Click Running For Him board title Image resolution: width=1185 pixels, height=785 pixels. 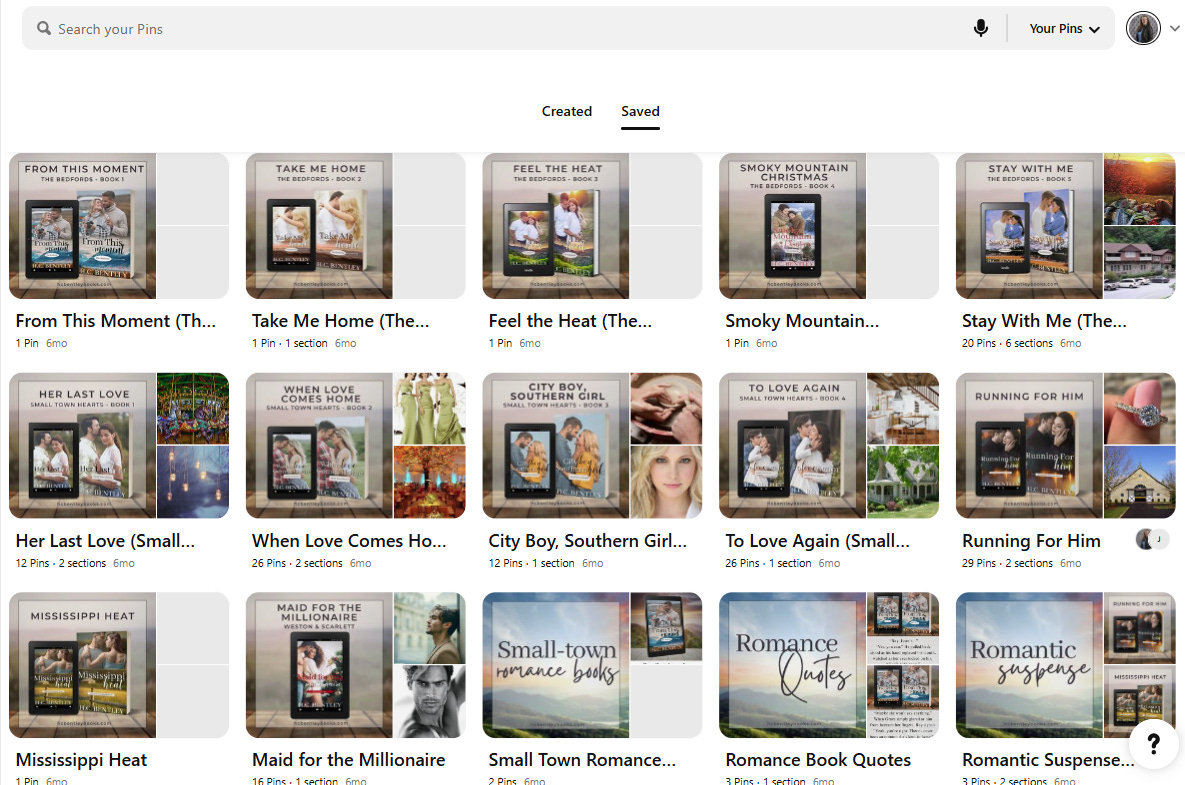click(1031, 541)
